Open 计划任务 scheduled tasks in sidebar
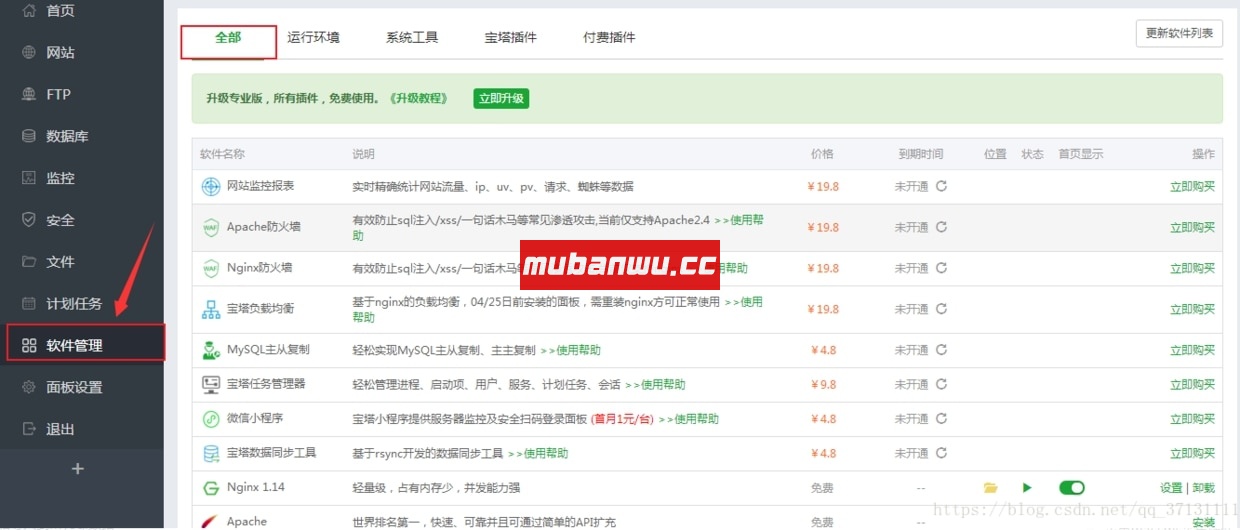Screen dimensions: 1240x530 click(82, 304)
